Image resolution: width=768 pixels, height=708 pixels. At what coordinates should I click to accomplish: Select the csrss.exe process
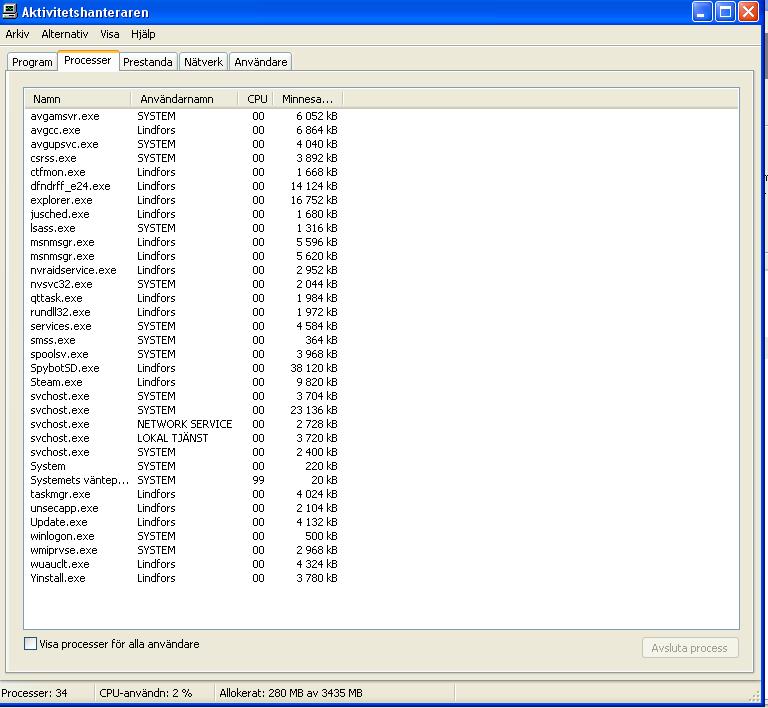(184, 158)
